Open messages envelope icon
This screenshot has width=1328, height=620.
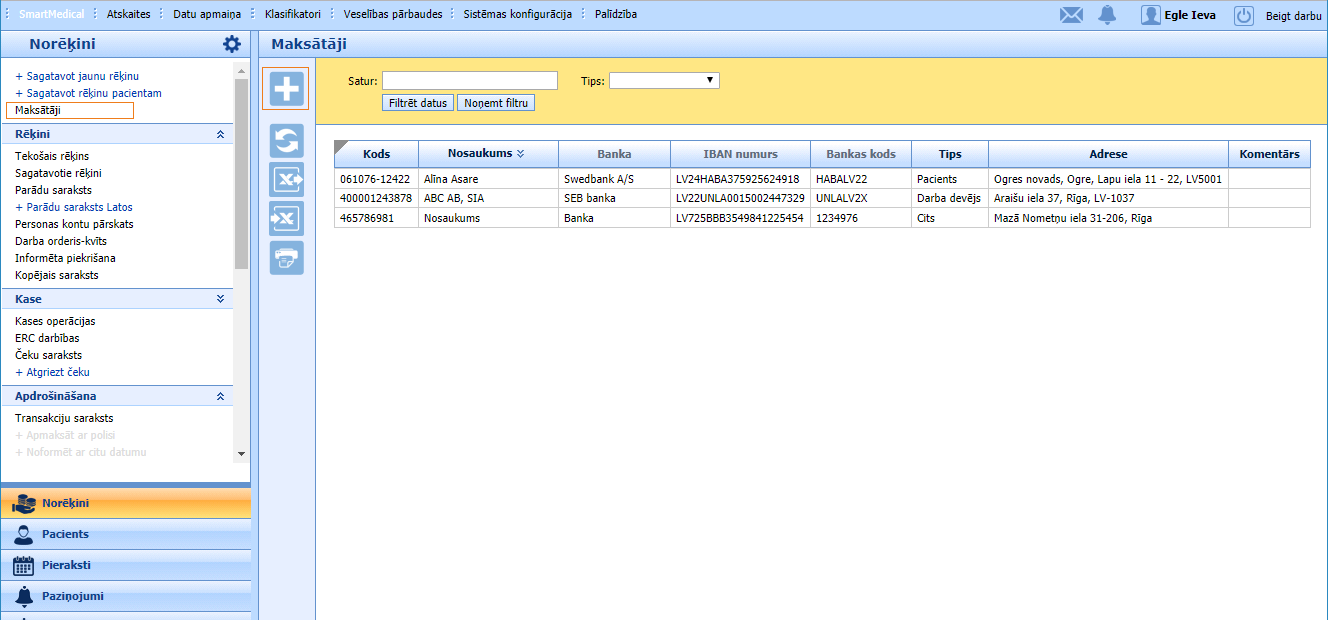[1071, 15]
